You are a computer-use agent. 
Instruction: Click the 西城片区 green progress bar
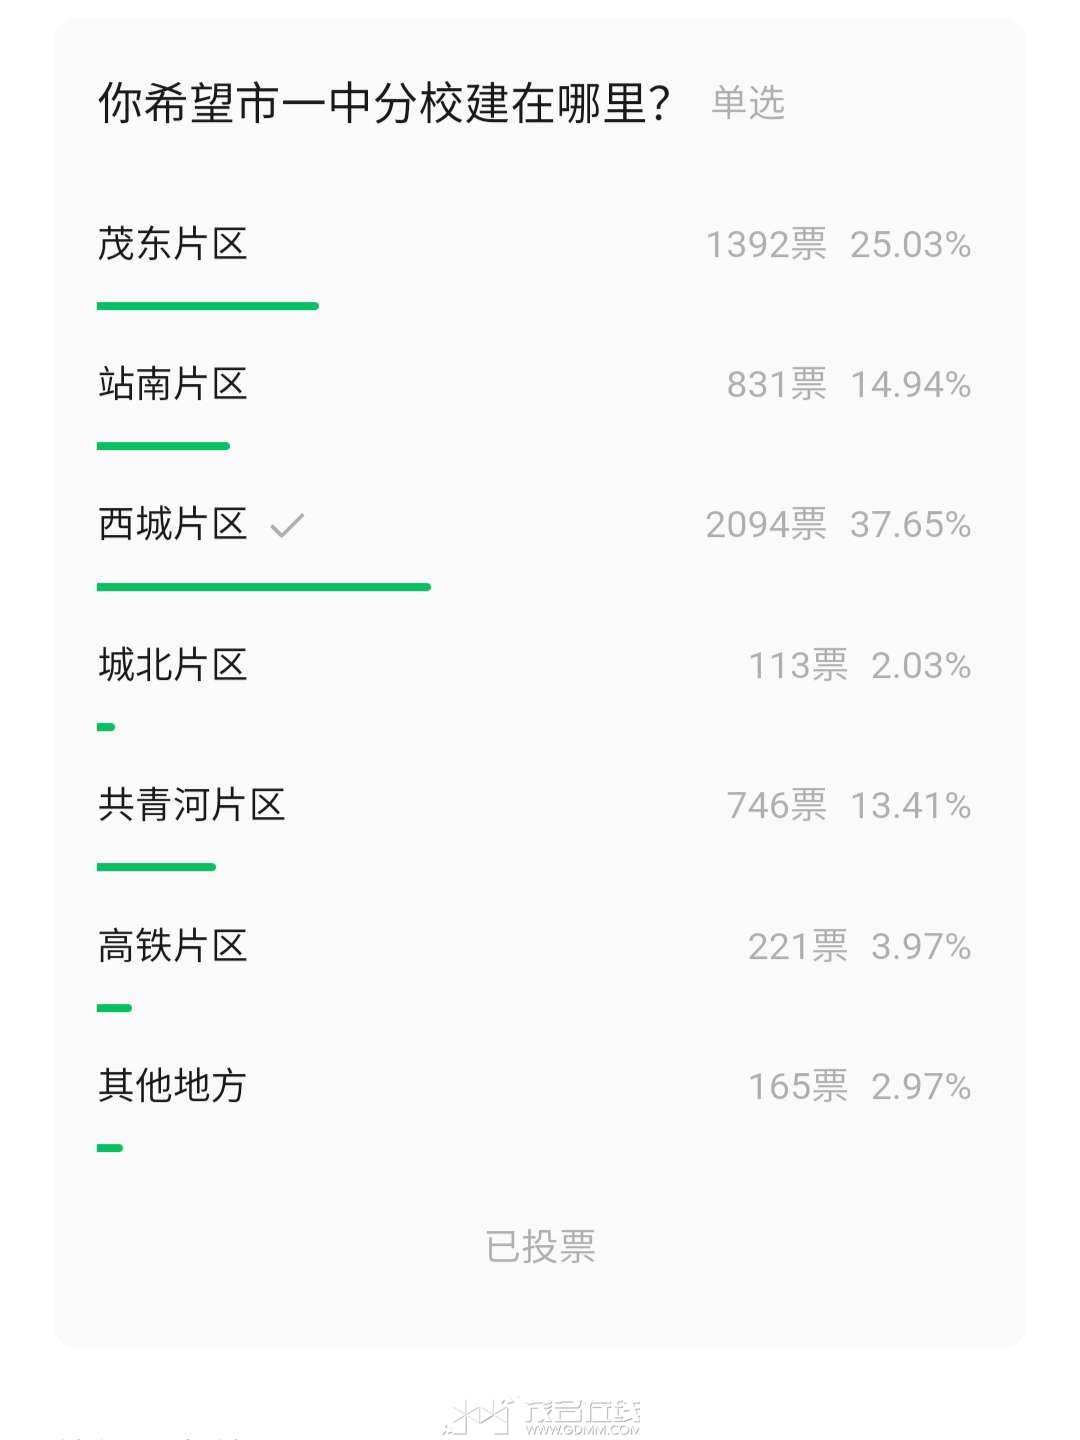(264, 587)
